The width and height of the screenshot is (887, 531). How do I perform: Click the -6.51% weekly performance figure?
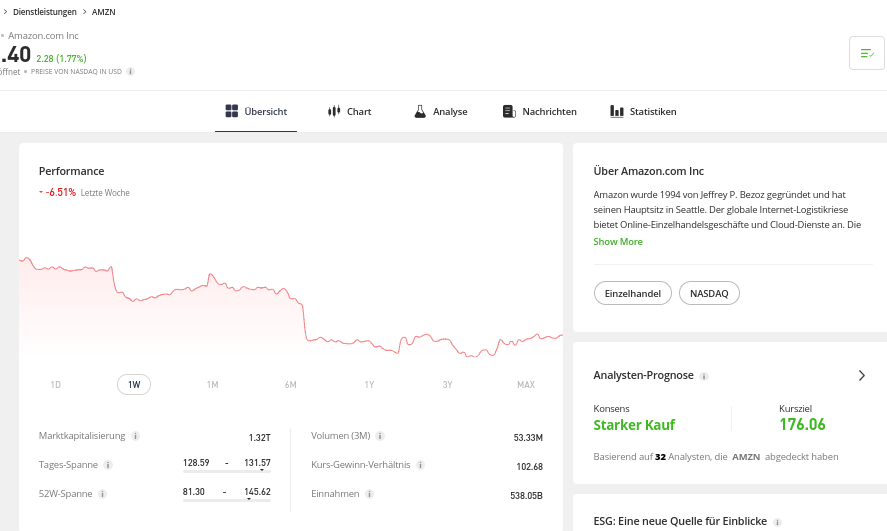pos(61,192)
